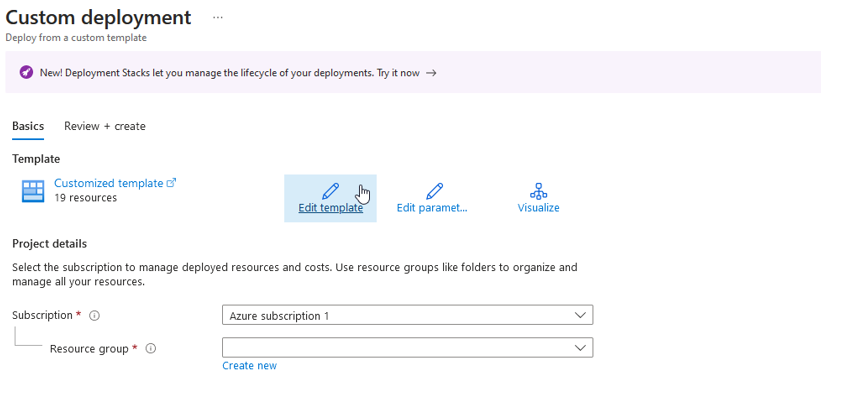Click the Create new resource group link

[249, 366]
